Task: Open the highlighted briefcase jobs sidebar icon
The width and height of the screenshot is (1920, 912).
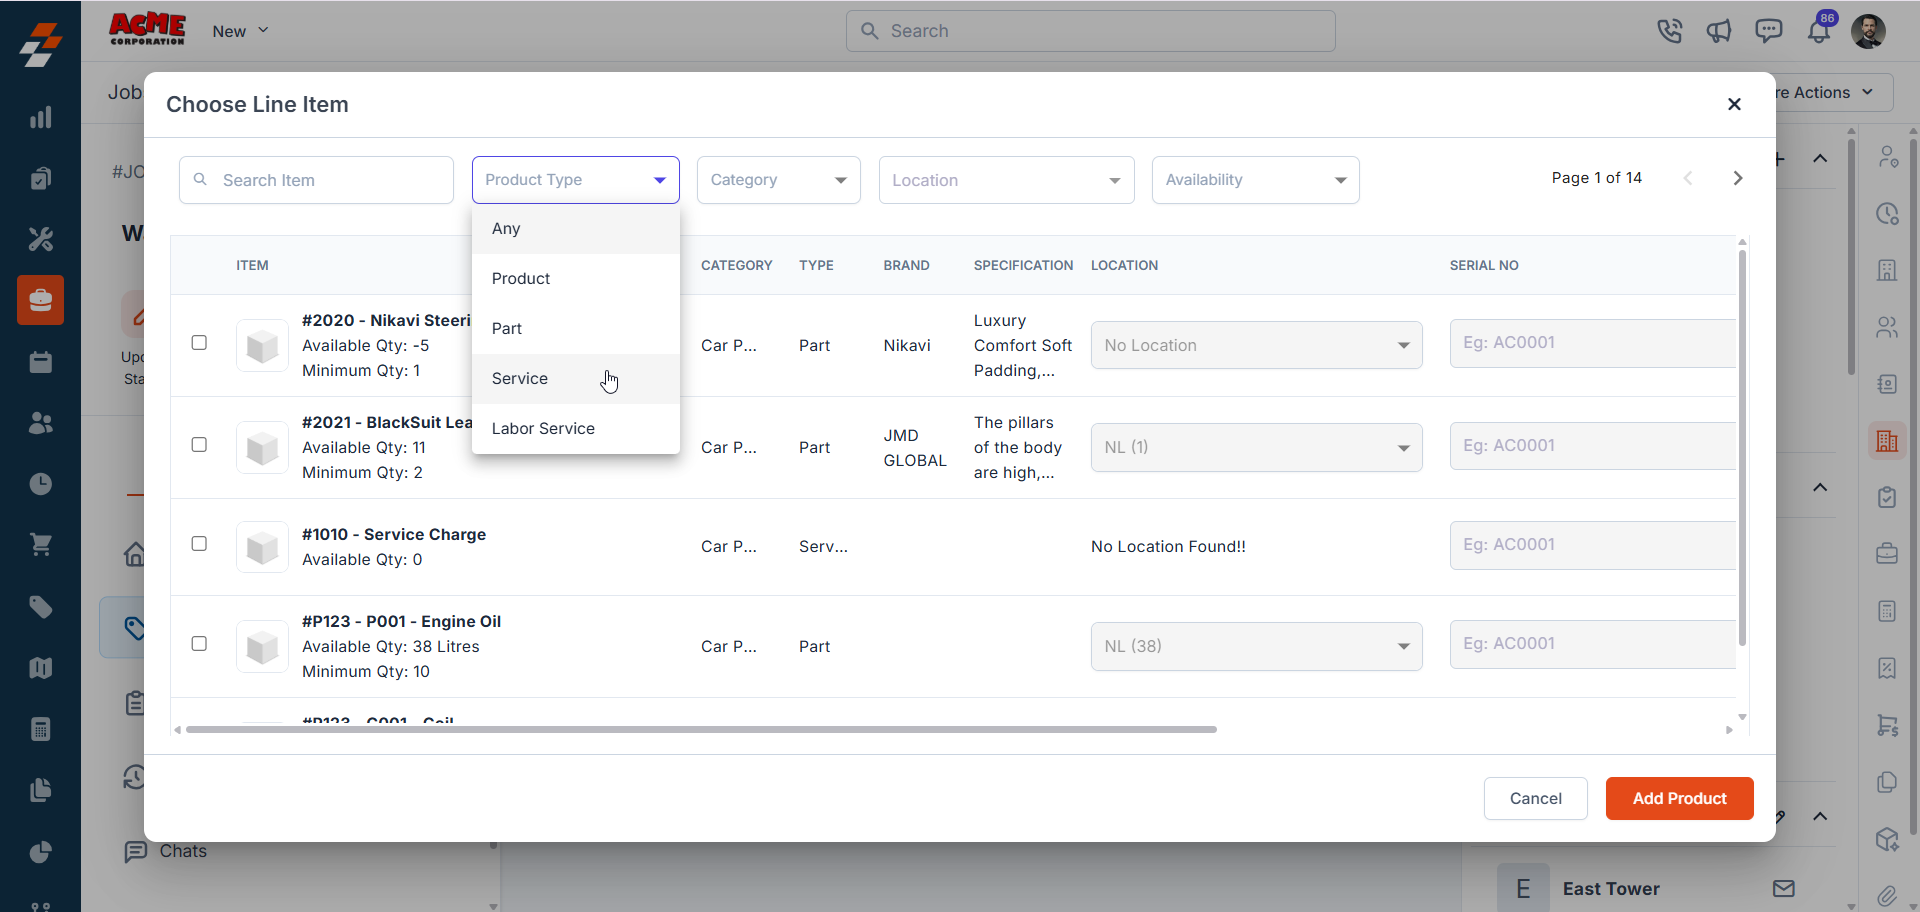Action: (x=41, y=300)
